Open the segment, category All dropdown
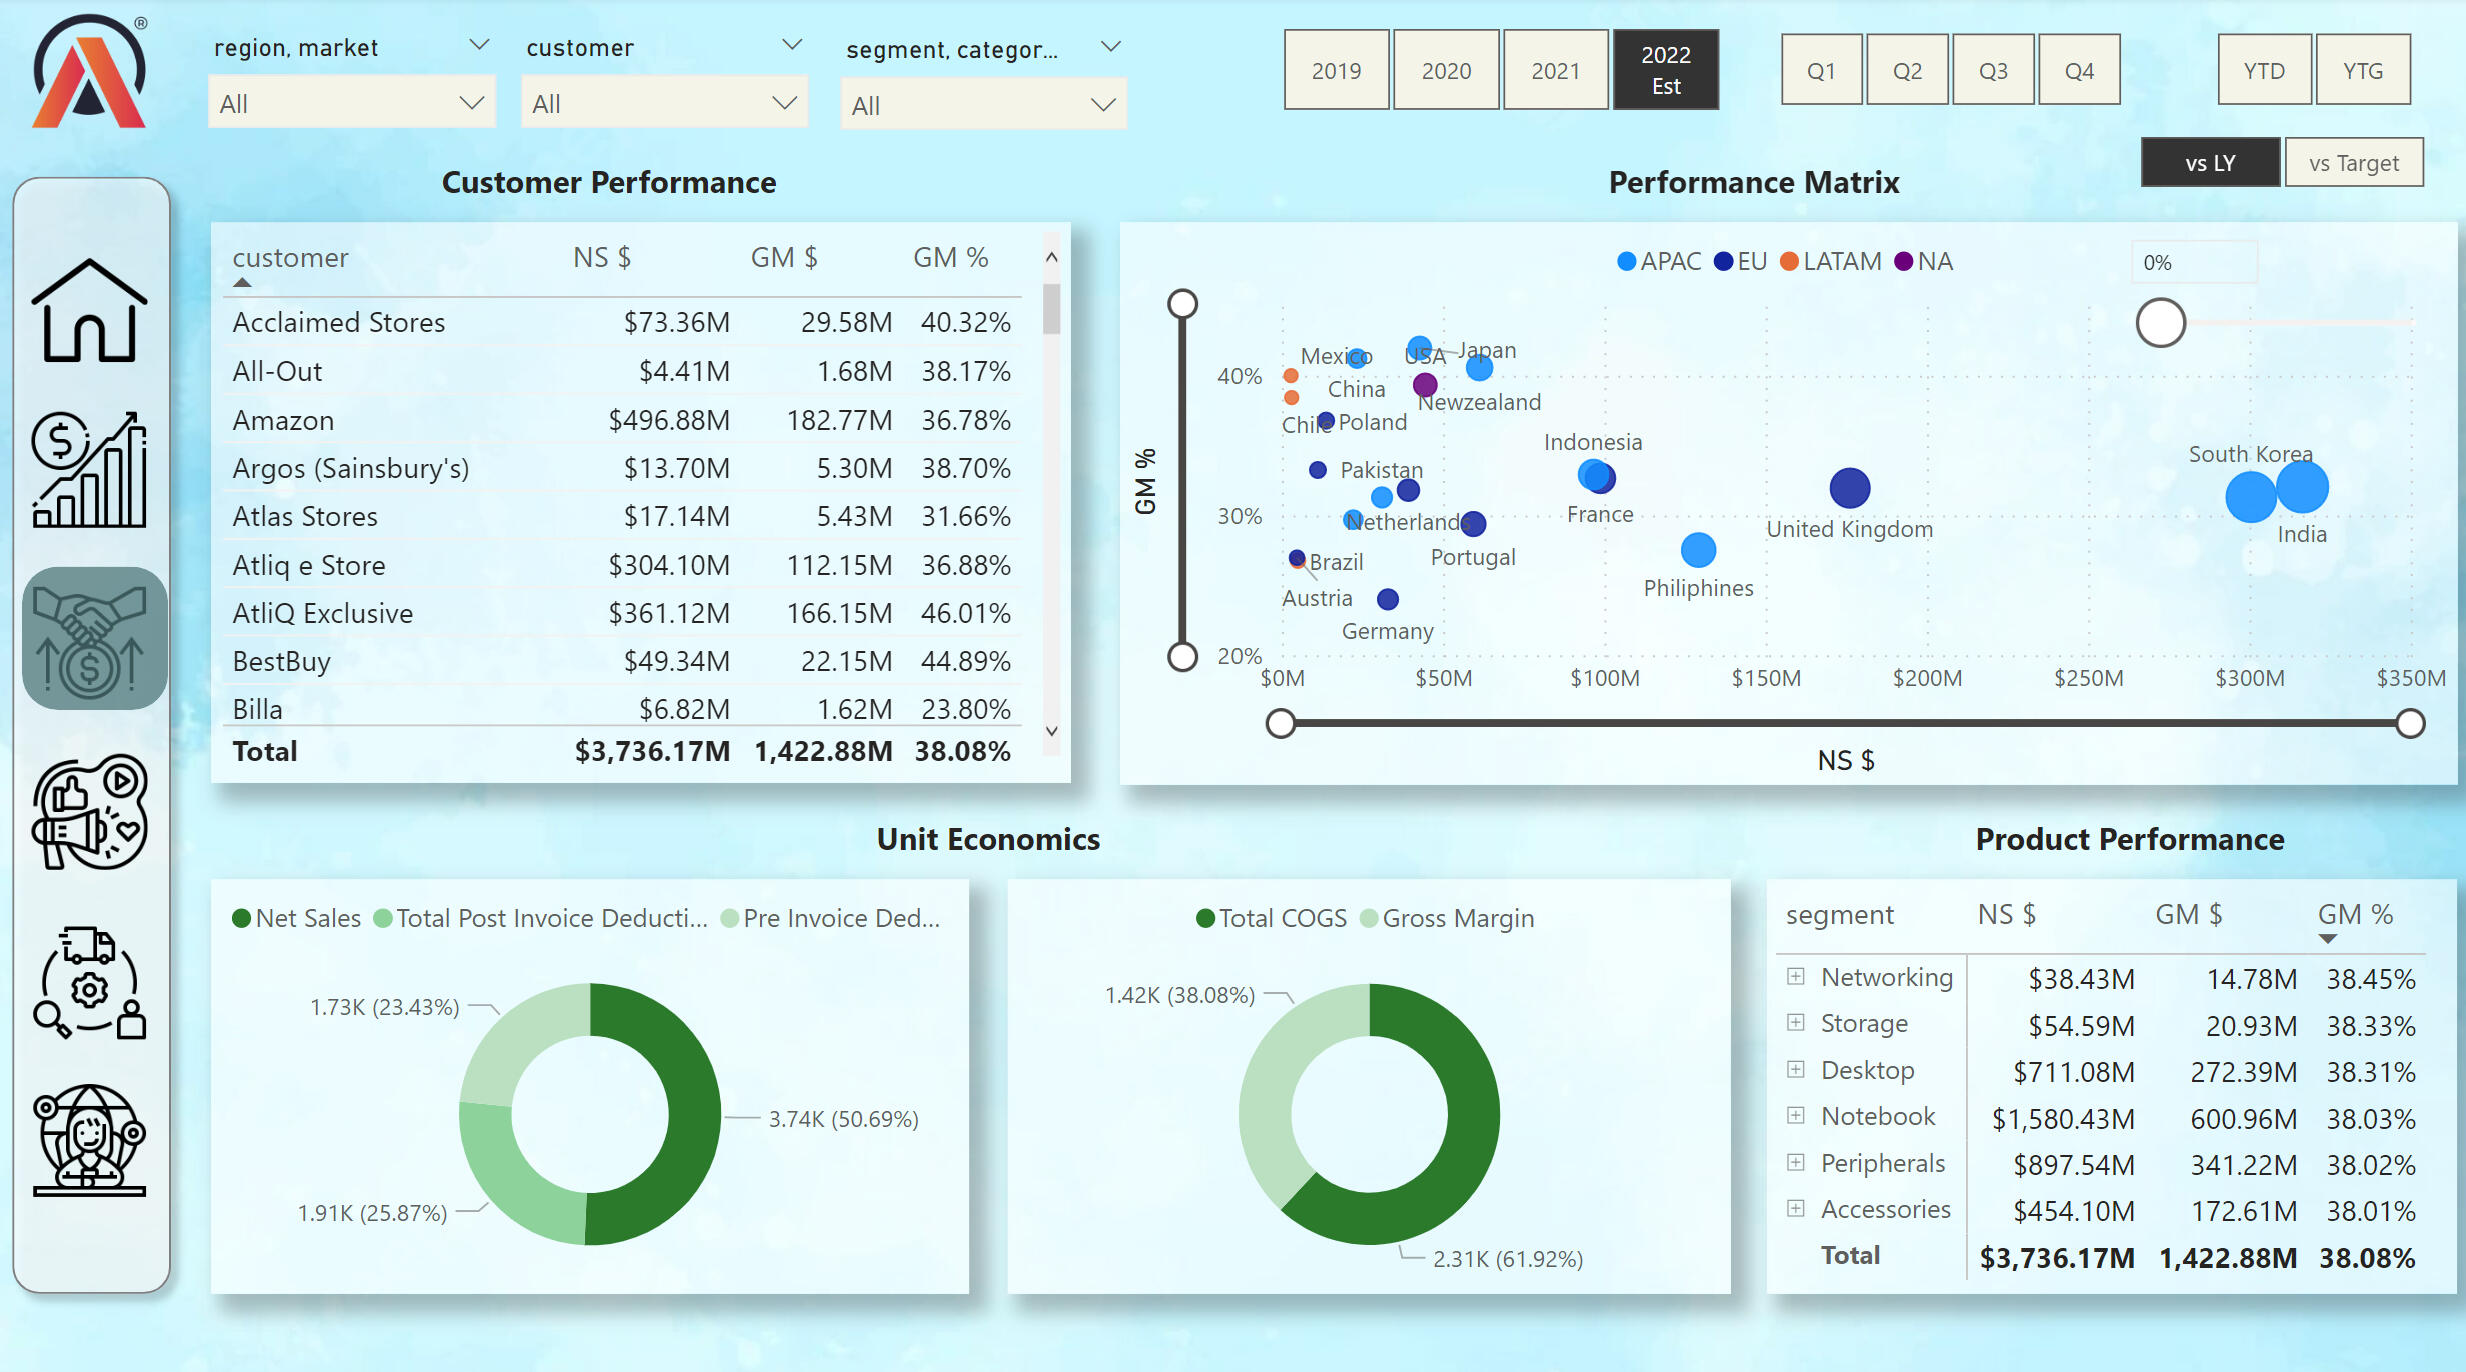The height and width of the screenshot is (1372, 2466). tap(982, 106)
